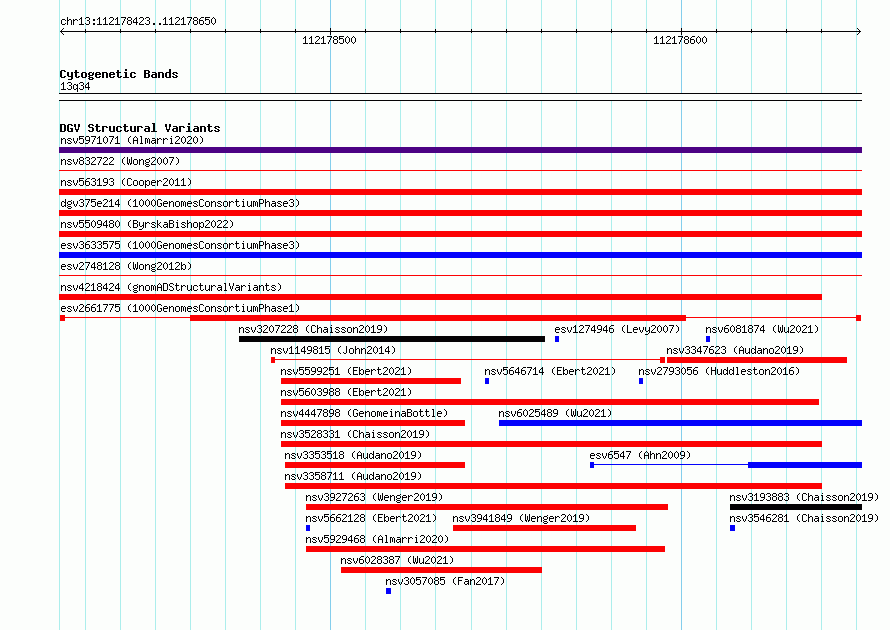Click the ruler's right arrow end
This screenshot has height=630, width=890.
[x=859, y=32]
